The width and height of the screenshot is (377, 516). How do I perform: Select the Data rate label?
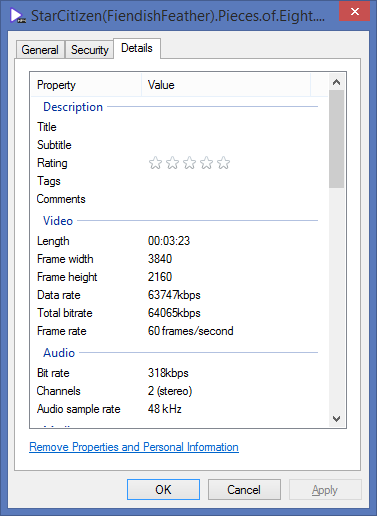pyautogui.click(x=59, y=295)
